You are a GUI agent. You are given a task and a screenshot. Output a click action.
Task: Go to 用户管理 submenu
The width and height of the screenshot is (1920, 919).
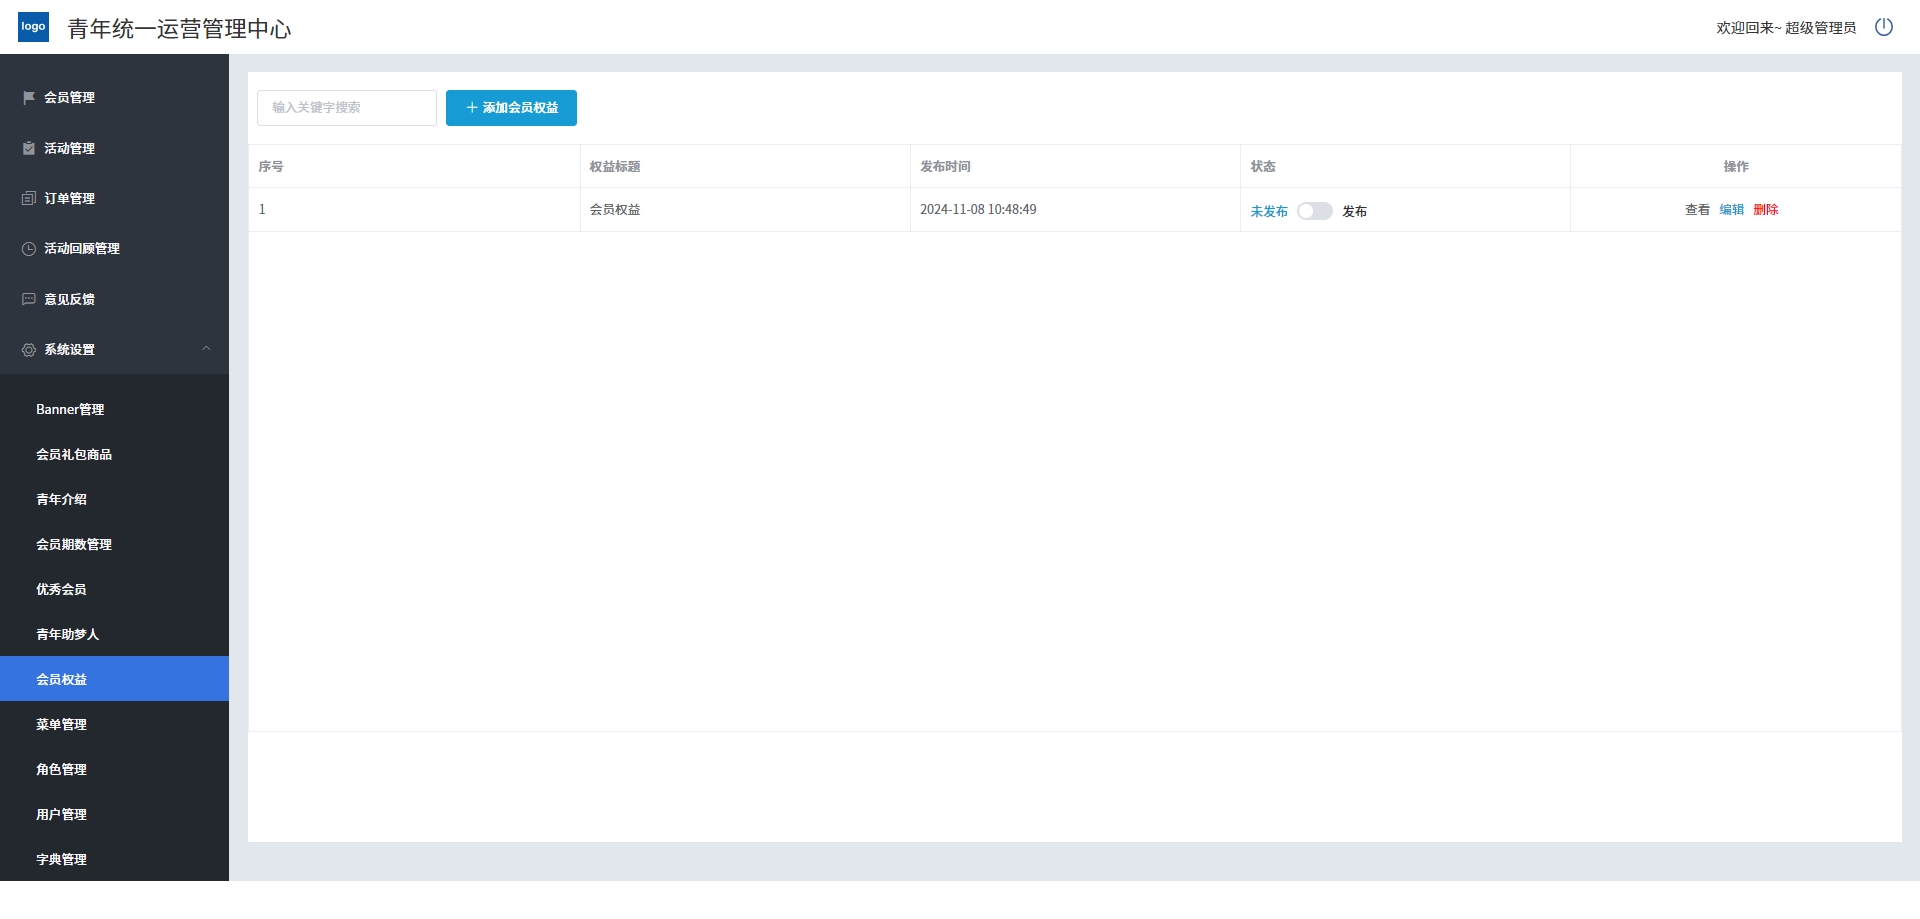coord(114,814)
